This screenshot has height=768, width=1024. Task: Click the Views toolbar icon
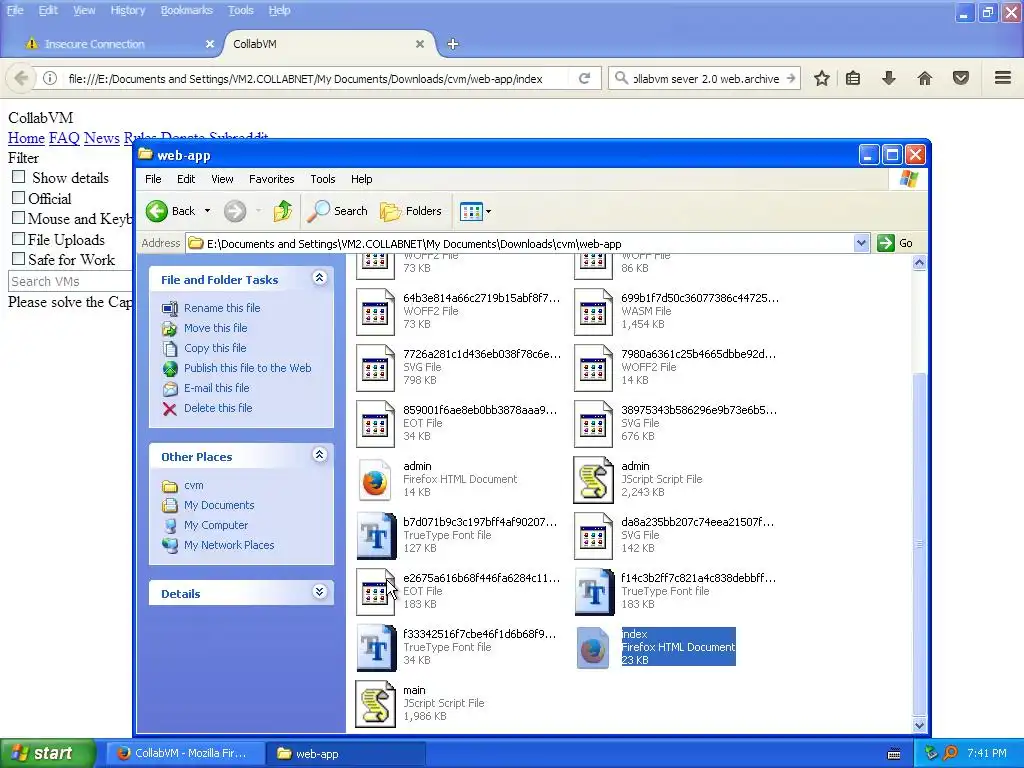tap(471, 212)
